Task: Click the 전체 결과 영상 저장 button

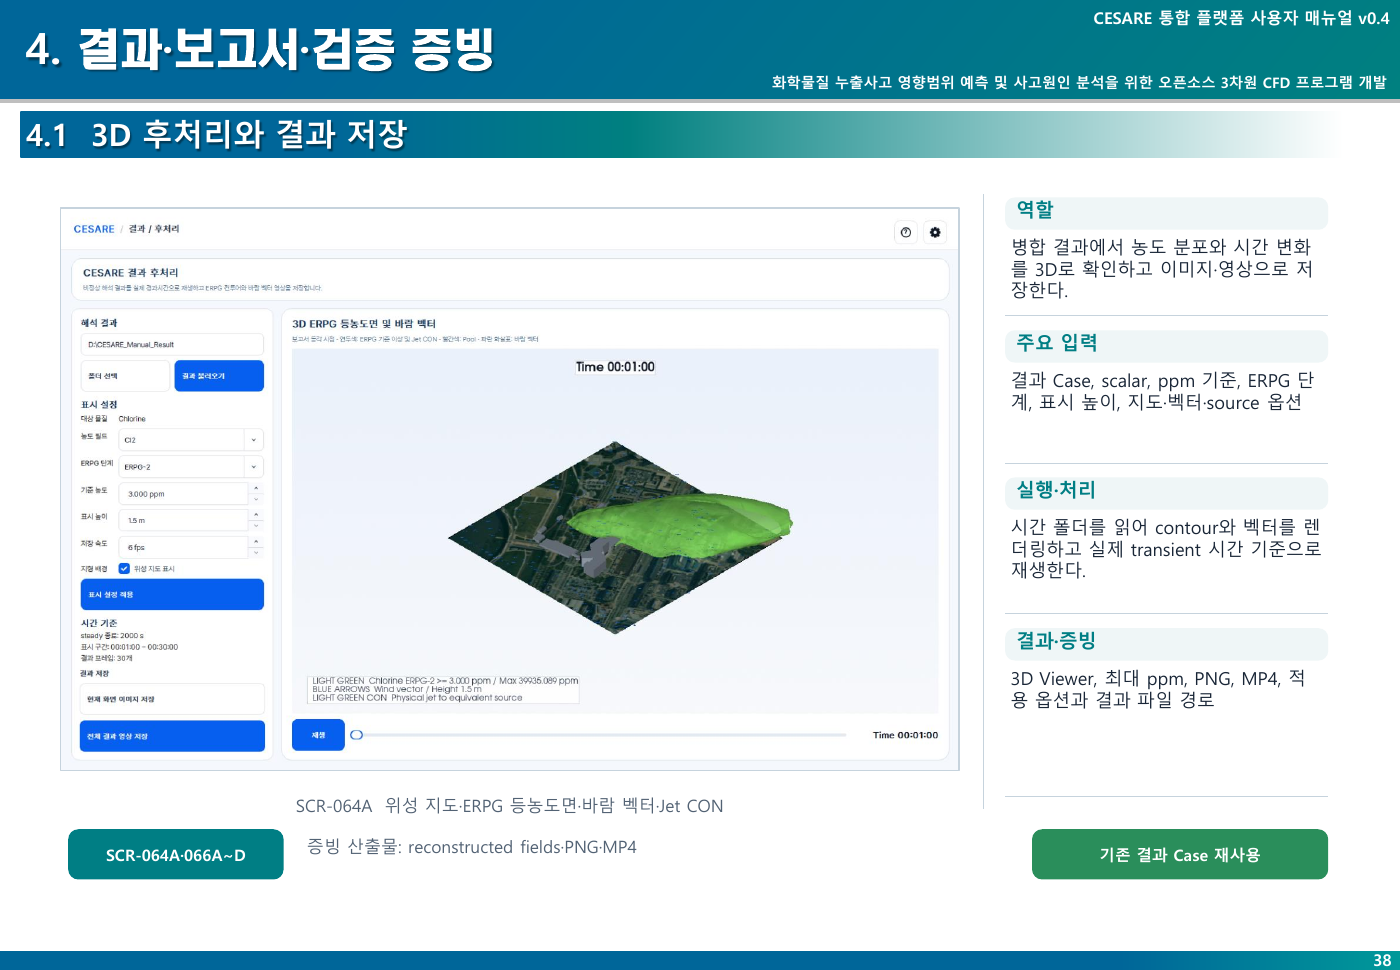Action: pyautogui.click(x=172, y=736)
